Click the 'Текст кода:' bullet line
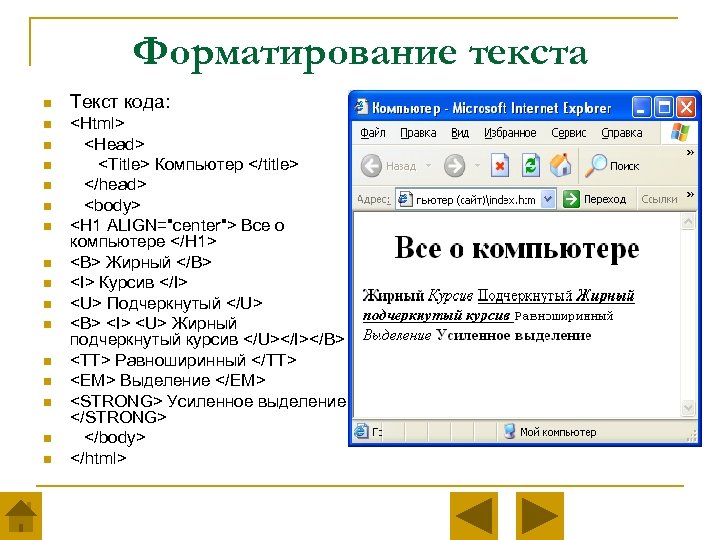 coord(120,102)
